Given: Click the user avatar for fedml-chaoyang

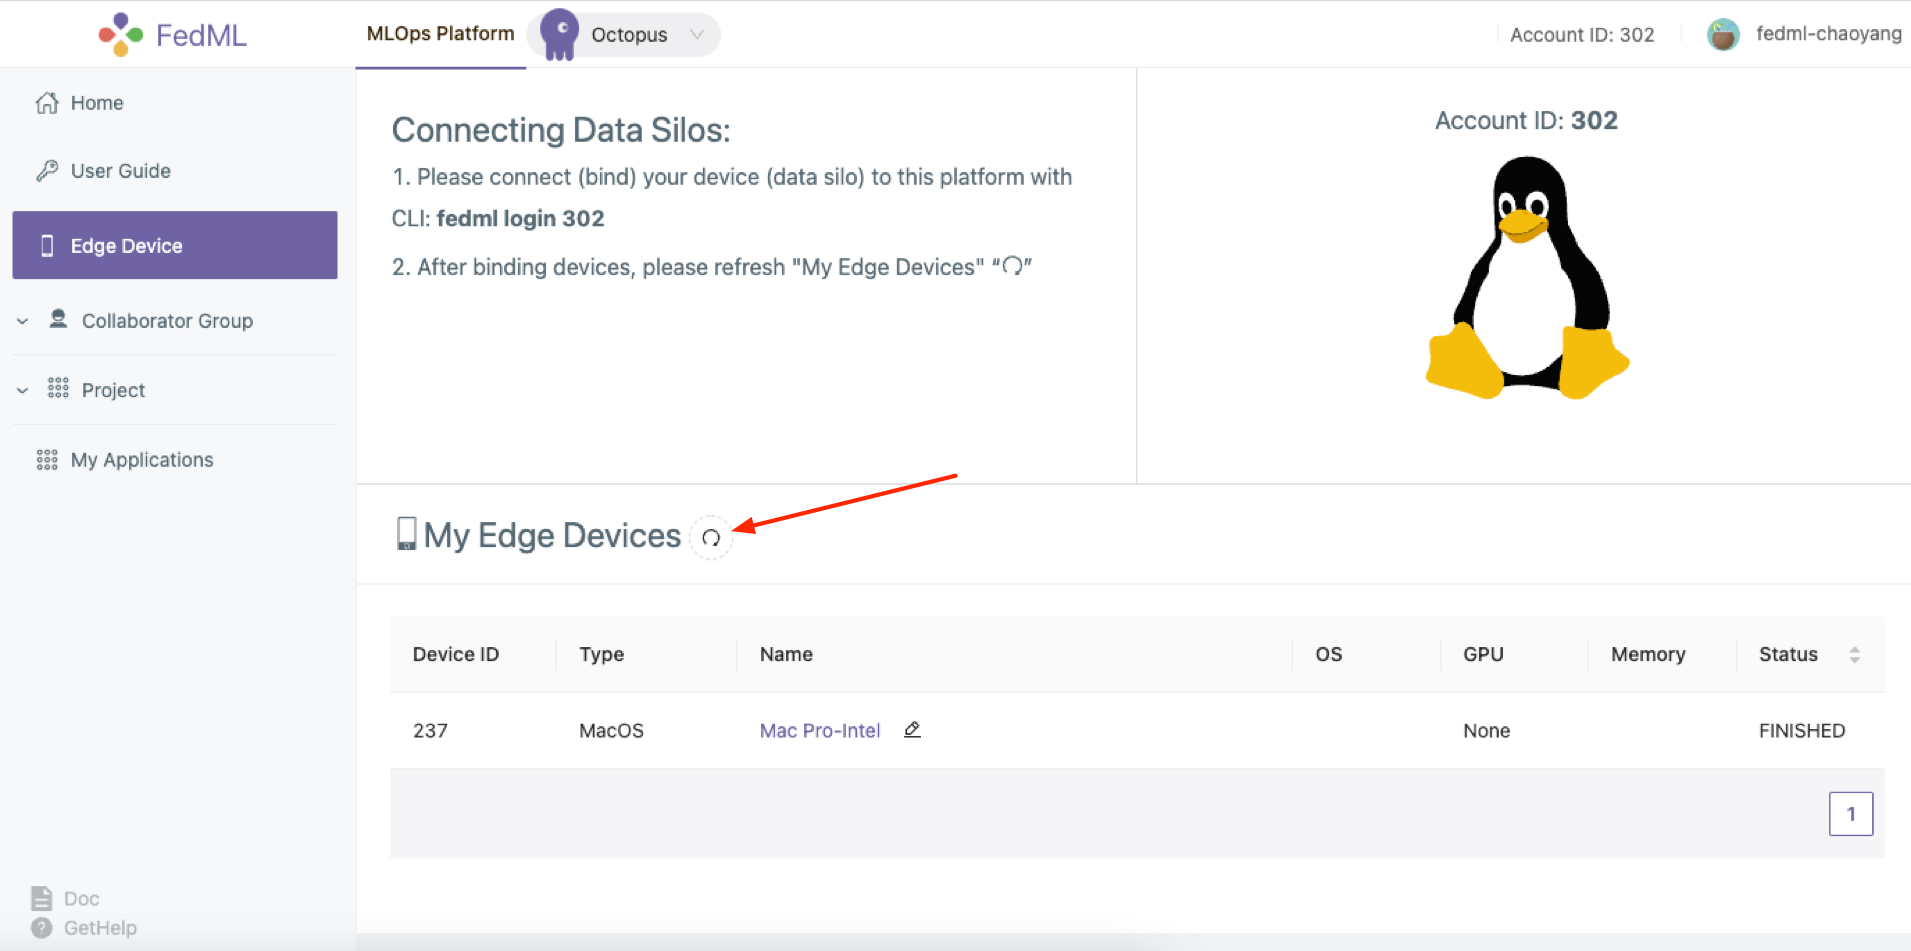Looking at the screenshot, I should pos(1722,35).
